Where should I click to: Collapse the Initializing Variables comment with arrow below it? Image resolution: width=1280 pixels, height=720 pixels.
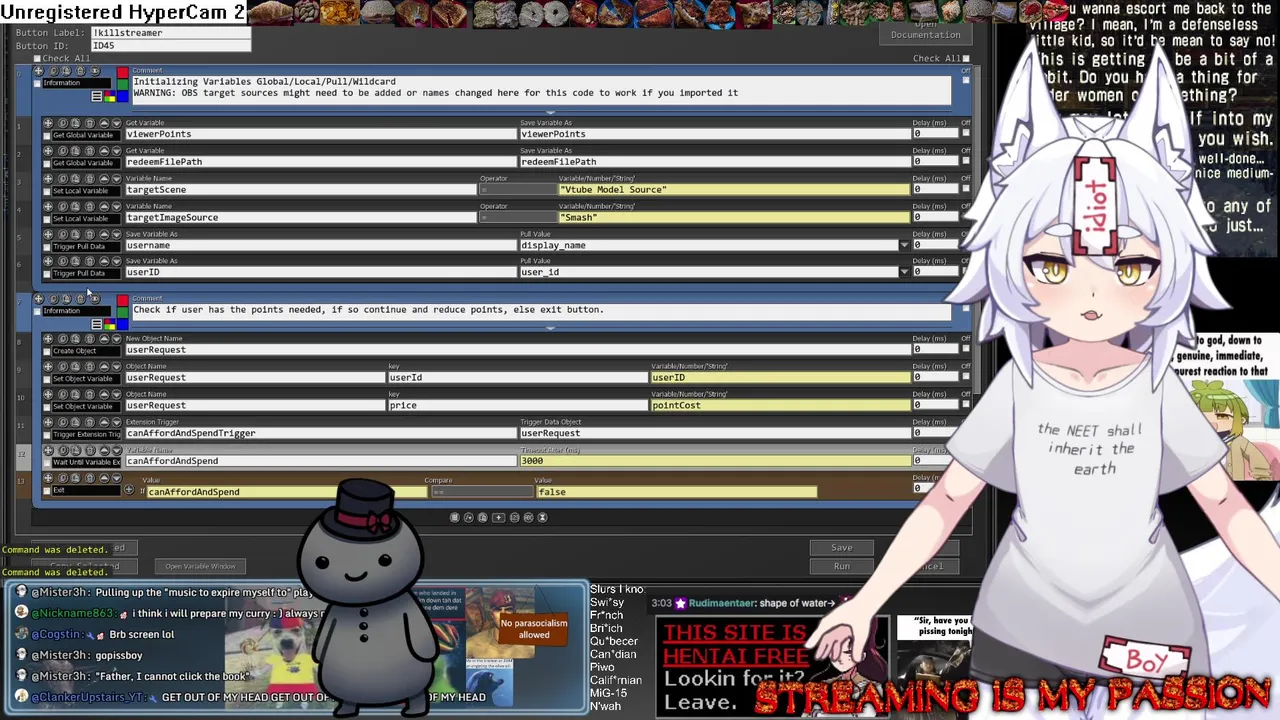551,113
